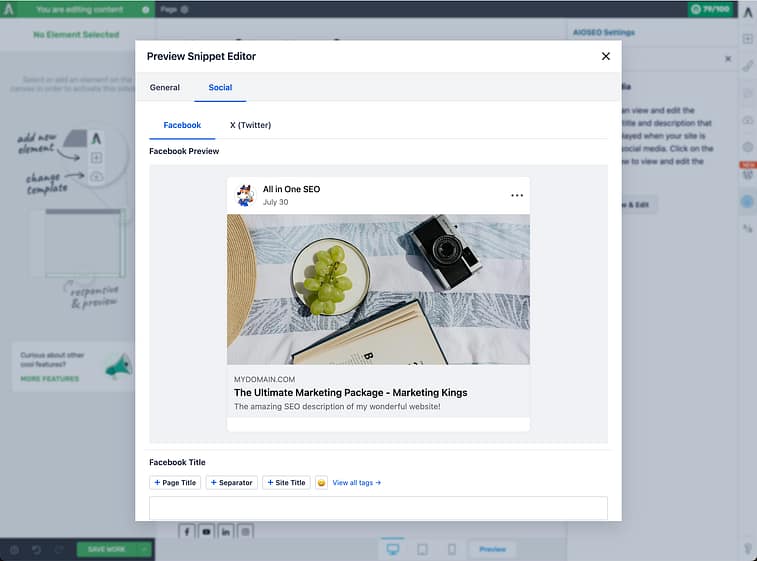This screenshot has height=561, width=757.
Task: Click the emoji picker icon
Action: (x=321, y=483)
